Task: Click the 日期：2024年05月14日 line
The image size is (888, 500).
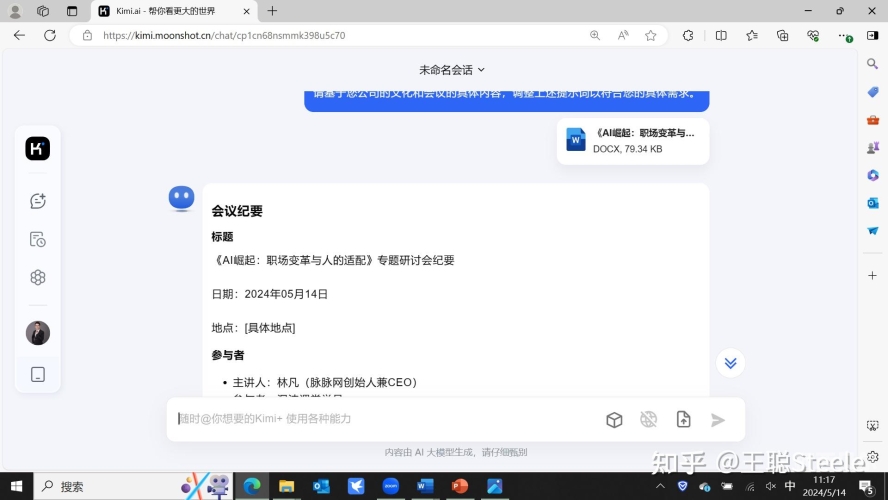Action: pos(270,294)
